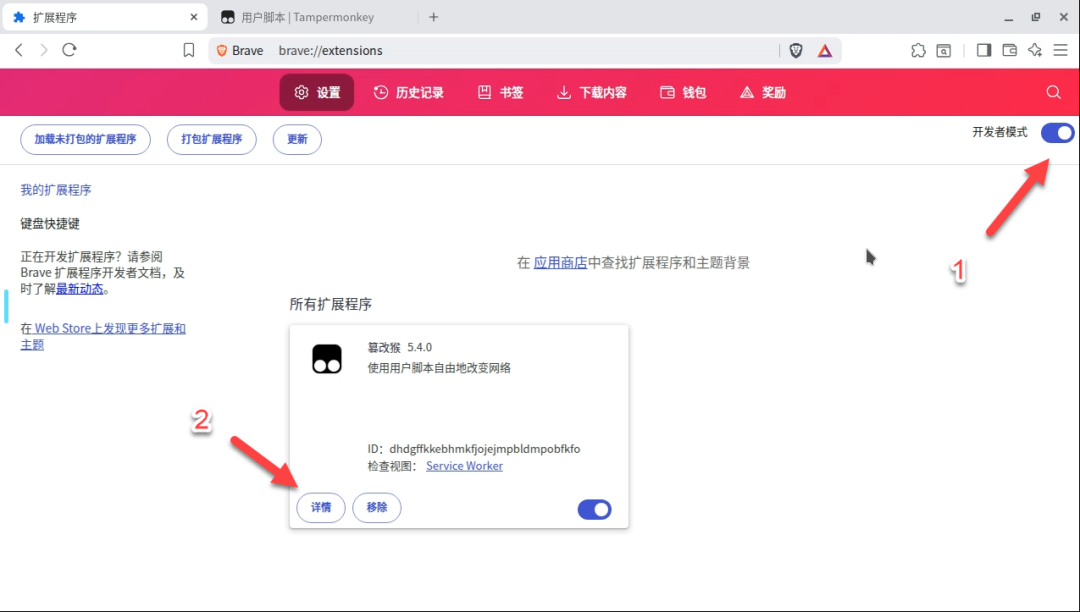Open Brave Shields lion icon in address bar
The height and width of the screenshot is (612, 1080).
796,50
